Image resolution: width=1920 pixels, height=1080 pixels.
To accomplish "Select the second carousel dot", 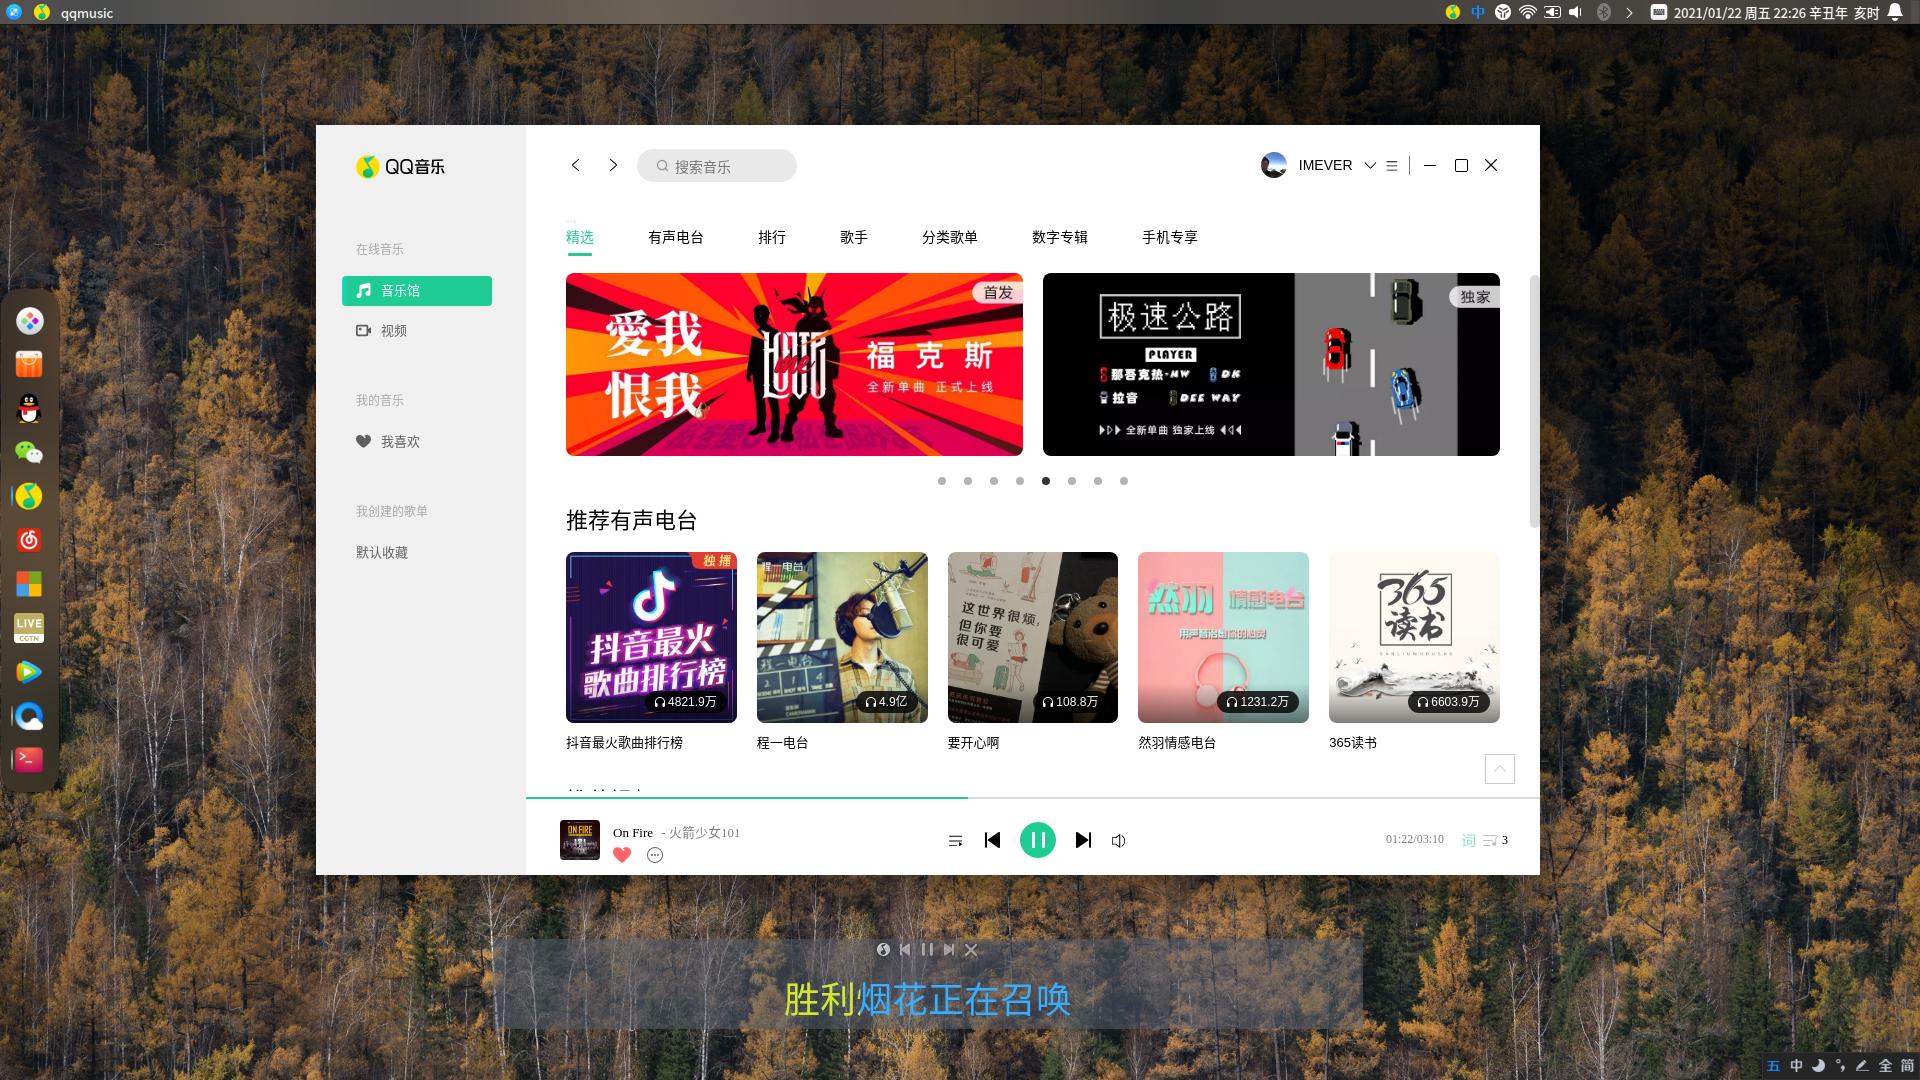I will (x=968, y=481).
